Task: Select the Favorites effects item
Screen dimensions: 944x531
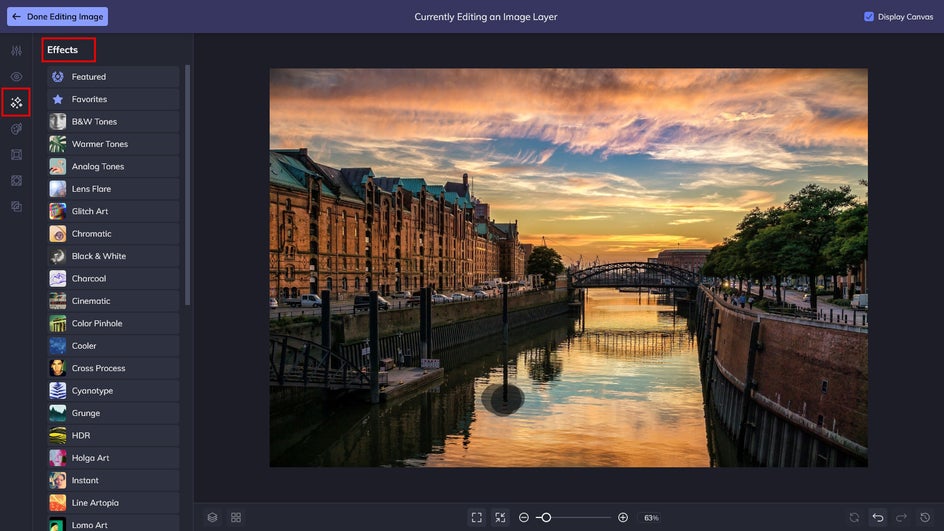Action: (x=112, y=99)
